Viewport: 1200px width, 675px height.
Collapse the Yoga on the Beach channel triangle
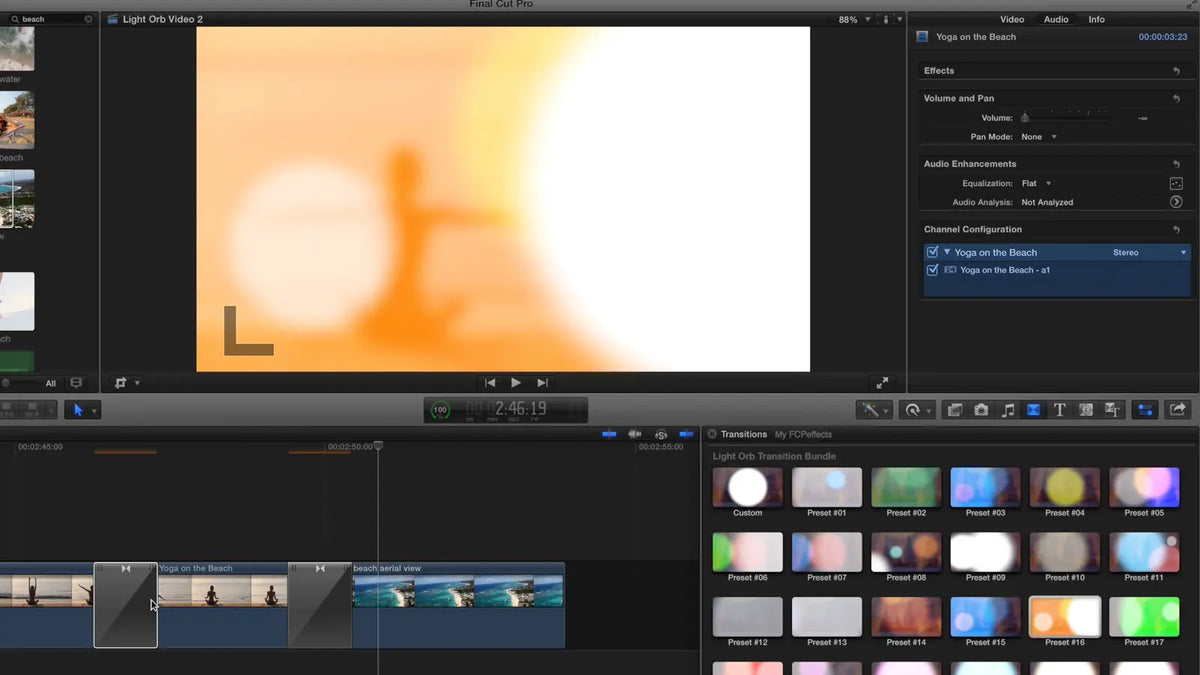coord(947,253)
